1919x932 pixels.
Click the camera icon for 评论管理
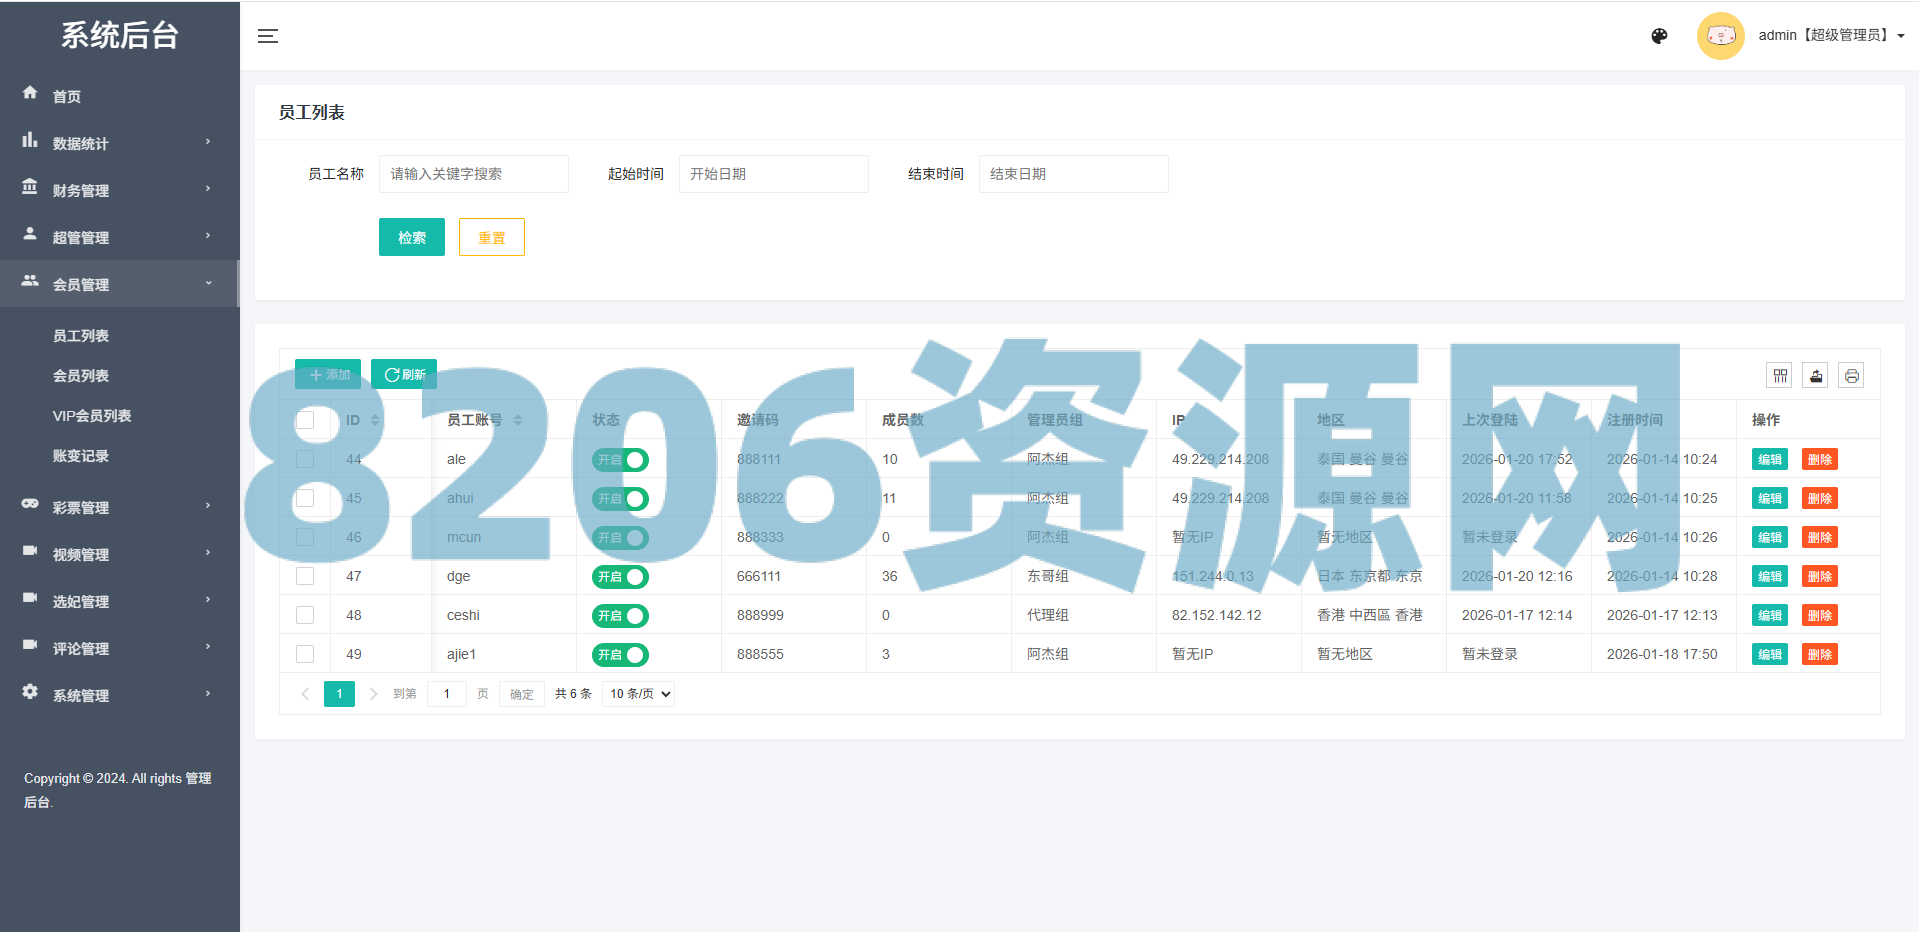click(x=30, y=645)
